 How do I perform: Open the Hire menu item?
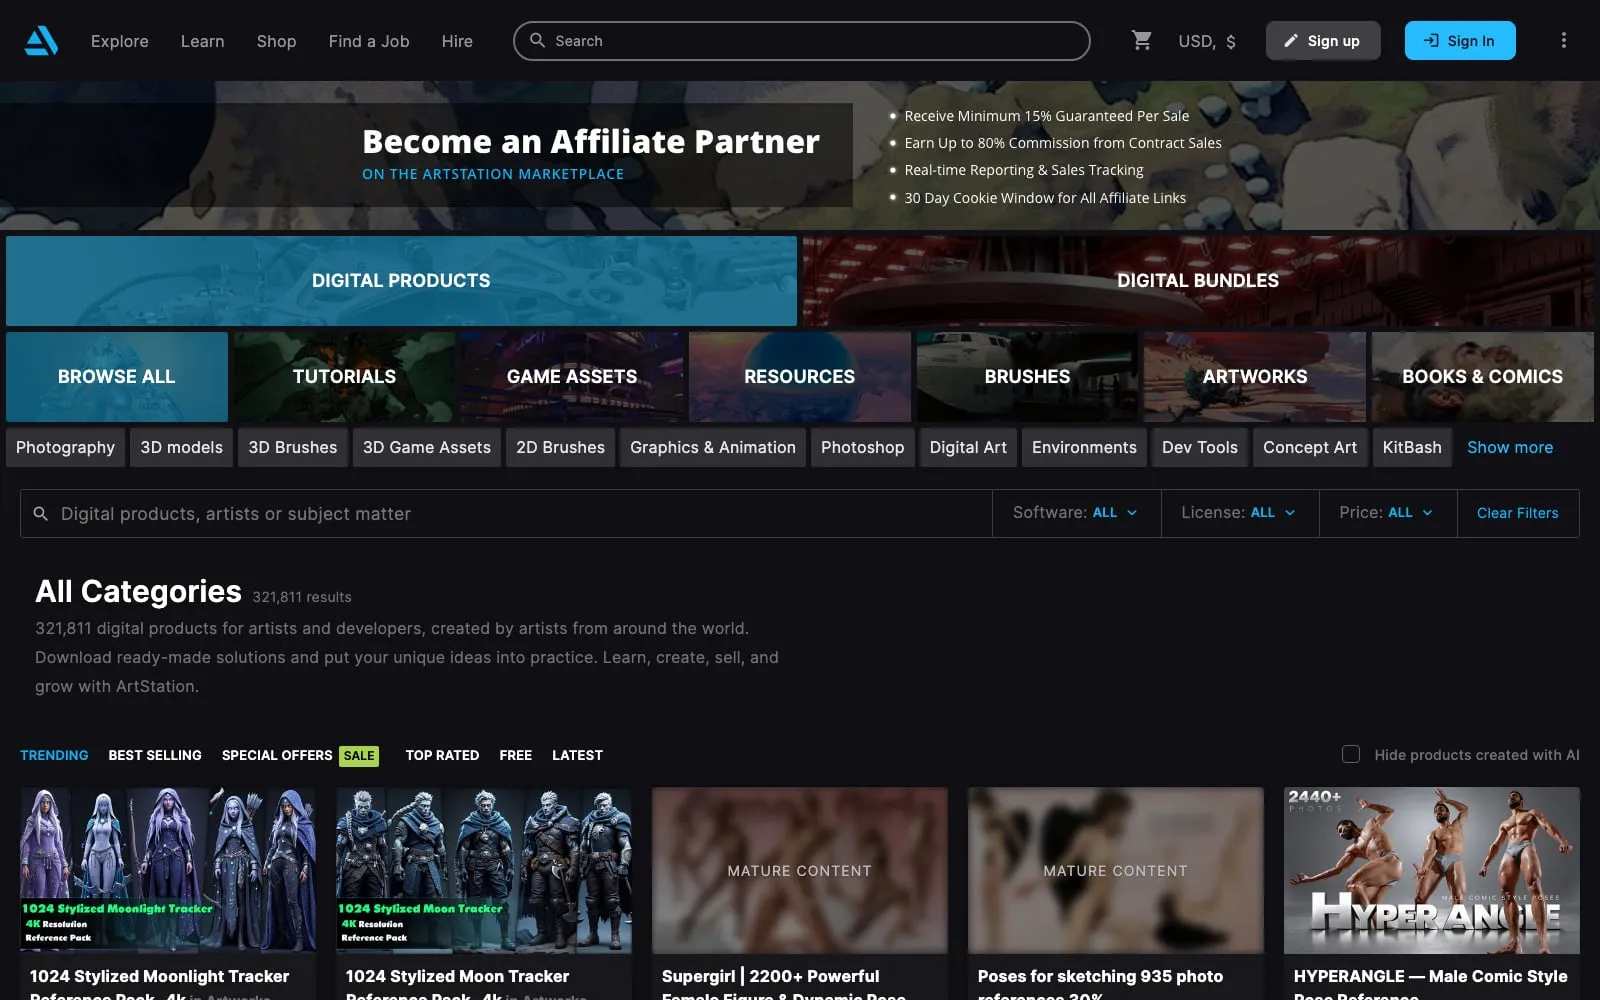pyautogui.click(x=457, y=41)
